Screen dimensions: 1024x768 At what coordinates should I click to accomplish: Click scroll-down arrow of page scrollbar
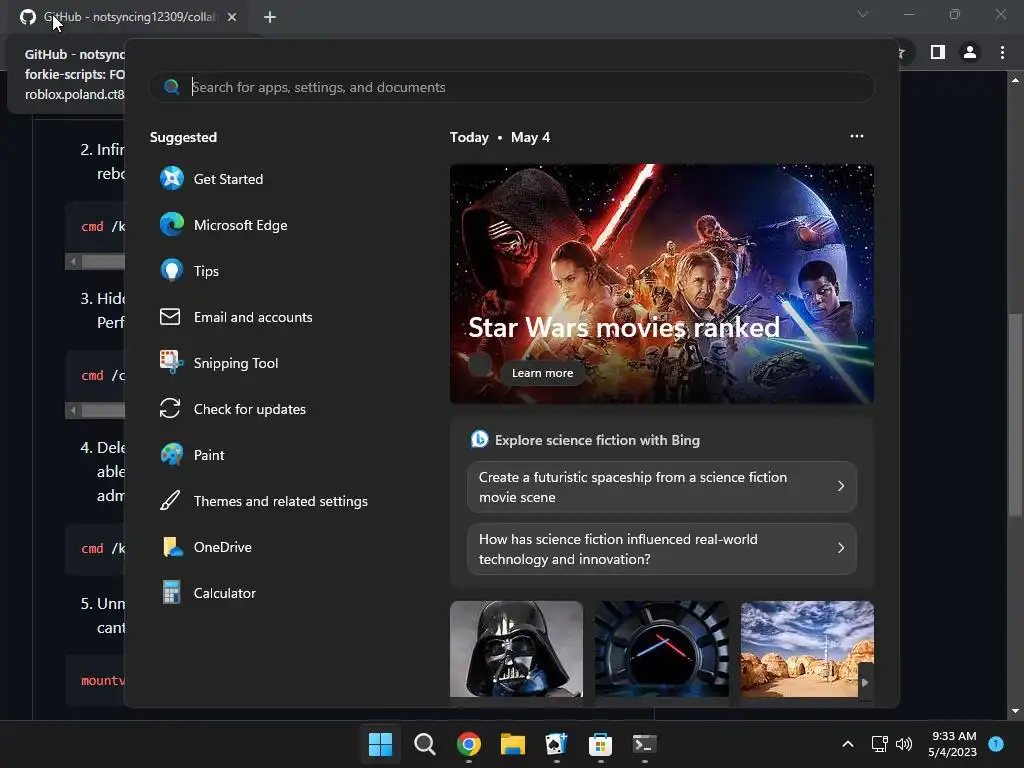tap(1015, 711)
